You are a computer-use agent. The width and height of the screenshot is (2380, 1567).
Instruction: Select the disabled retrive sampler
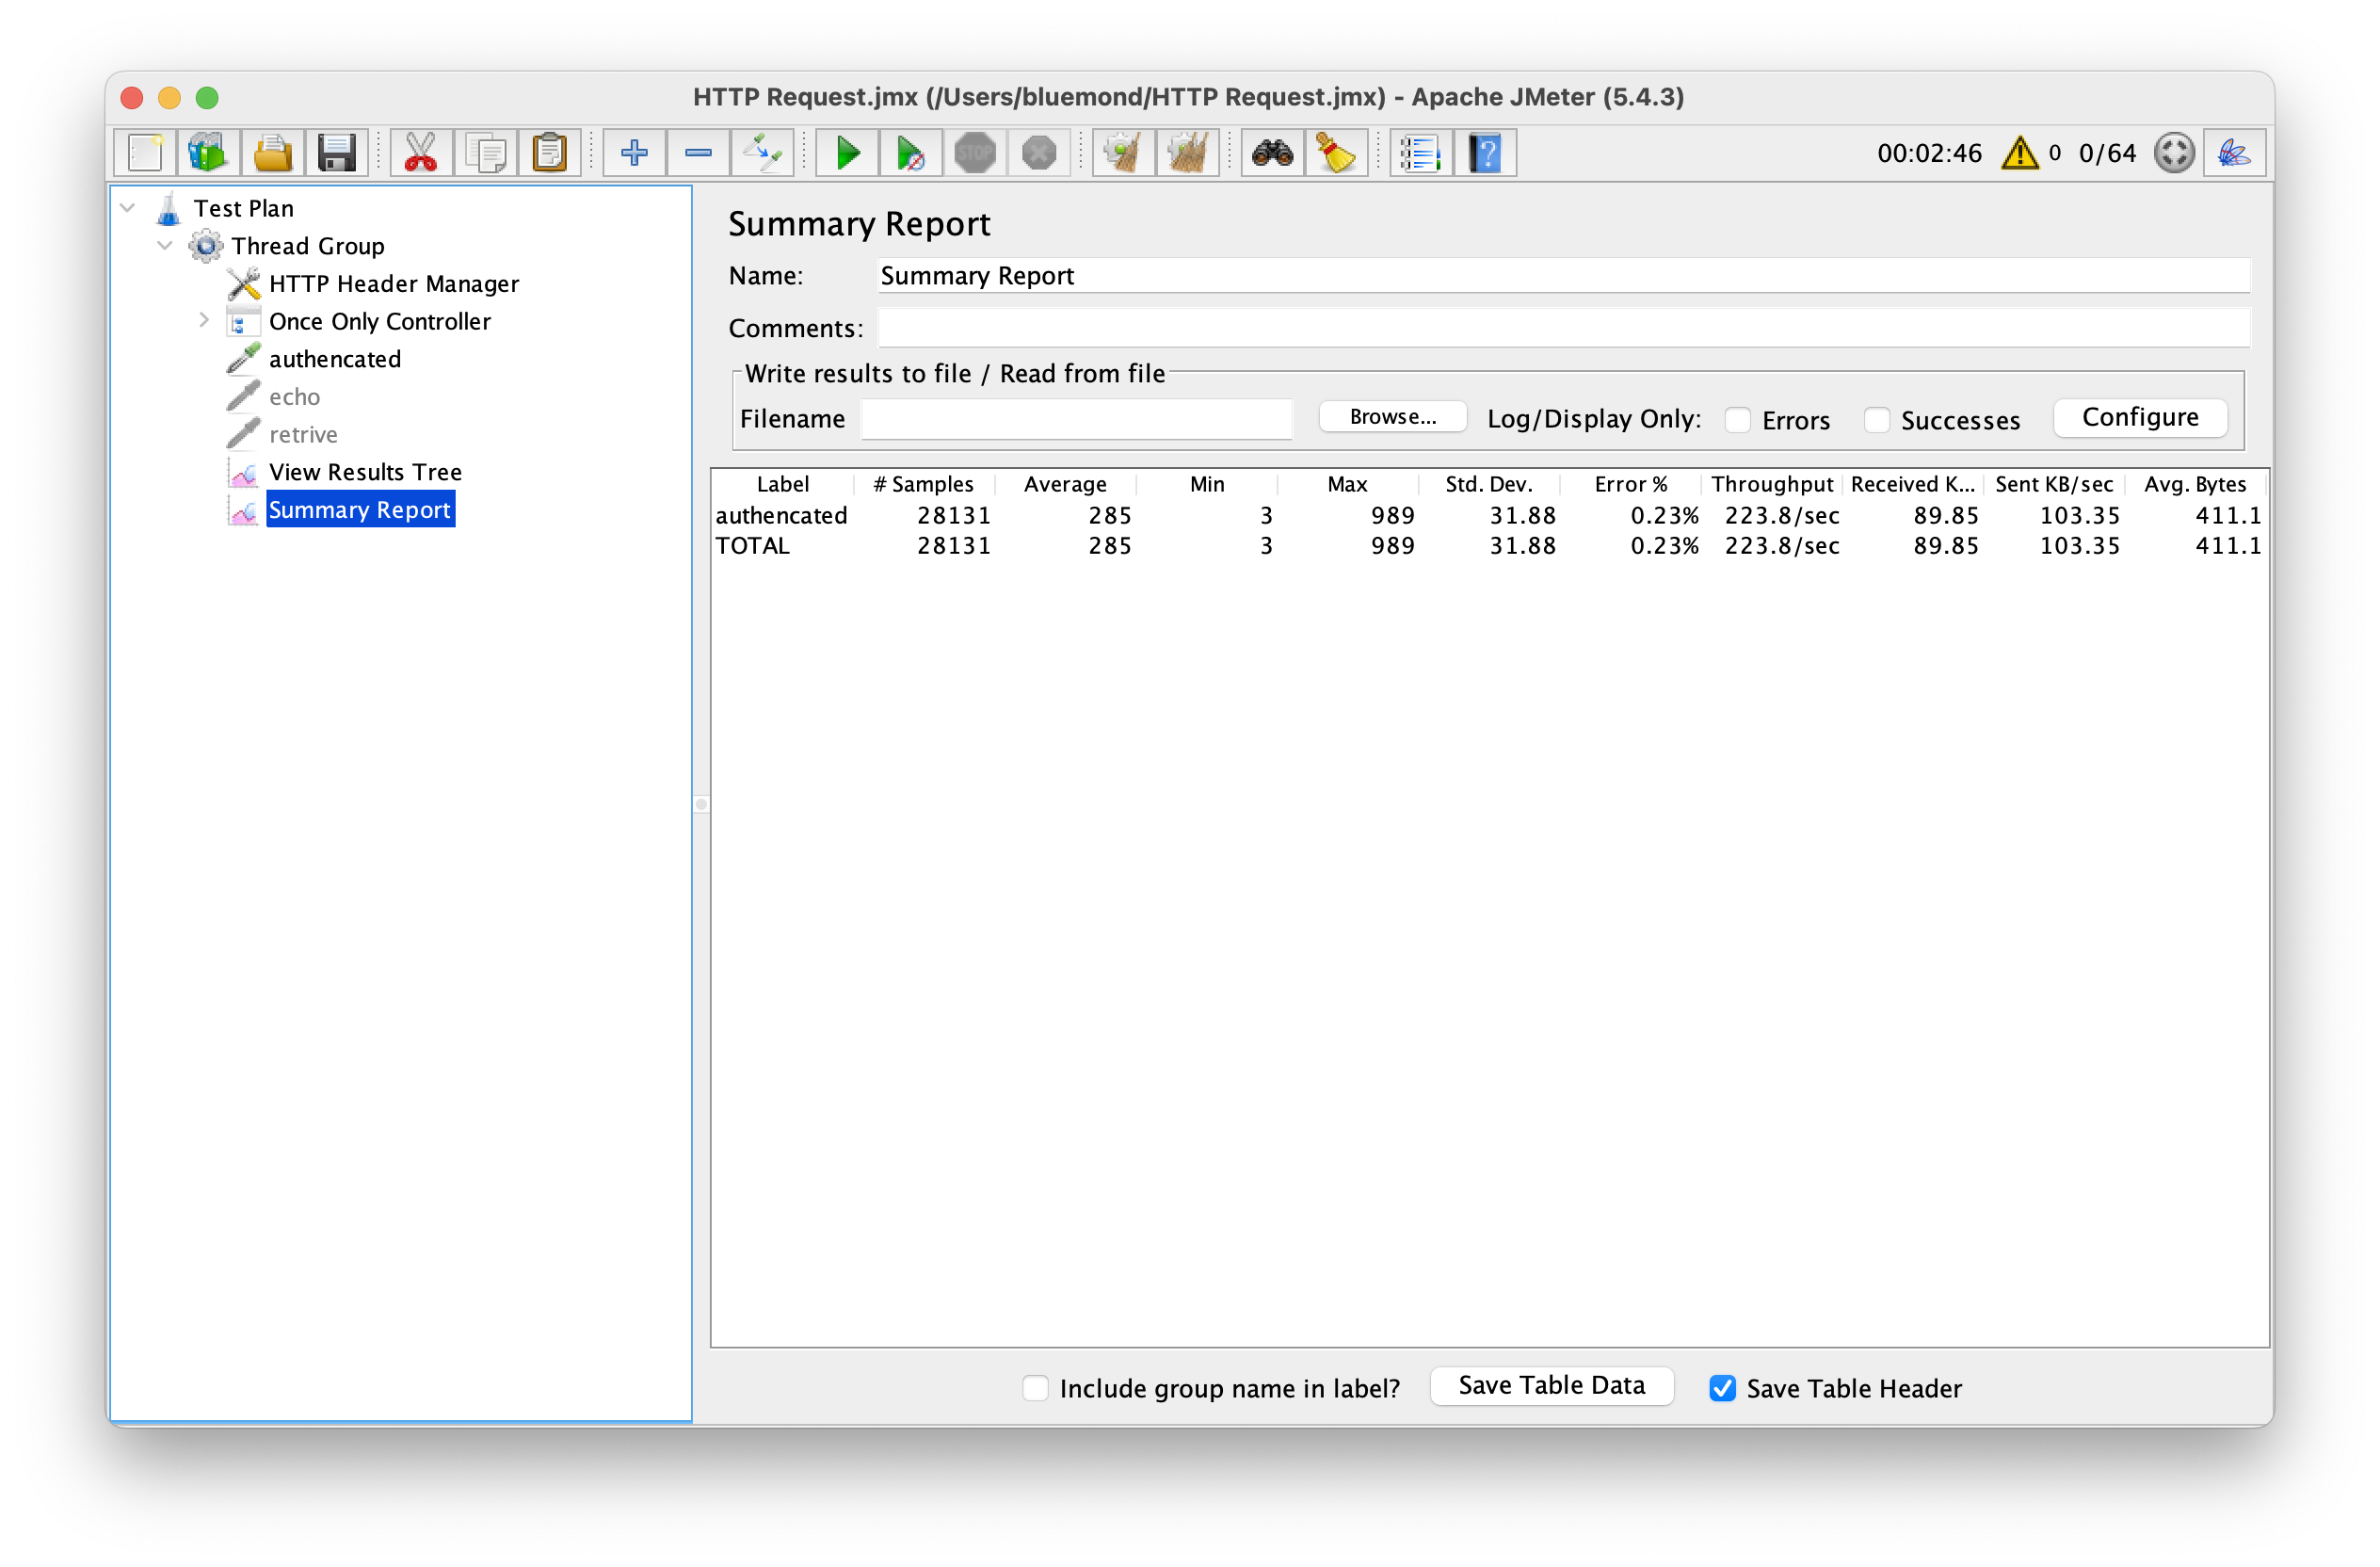(303, 435)
